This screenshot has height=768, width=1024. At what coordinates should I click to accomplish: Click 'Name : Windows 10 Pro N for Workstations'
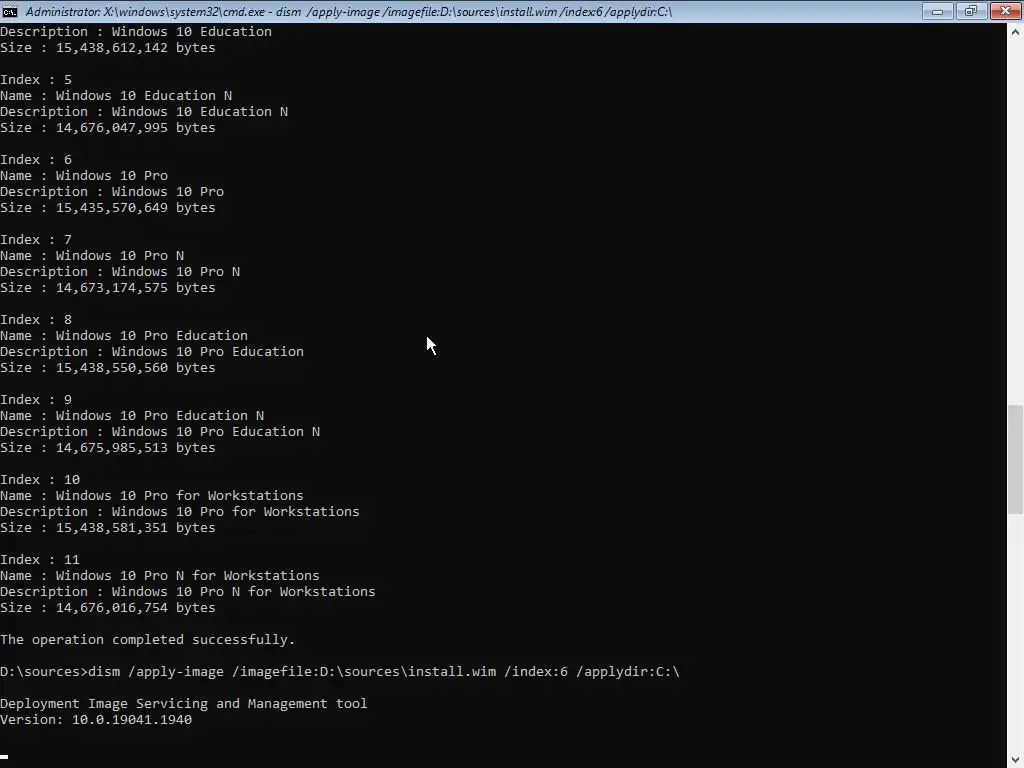pos(160,575)
